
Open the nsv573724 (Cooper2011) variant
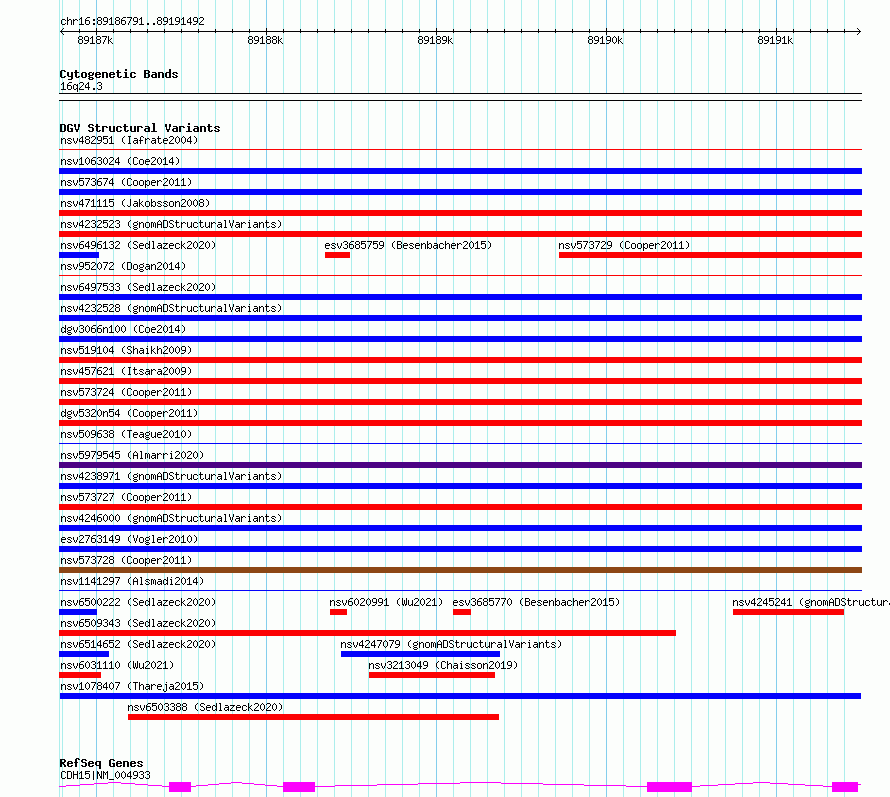pos(126,392)
